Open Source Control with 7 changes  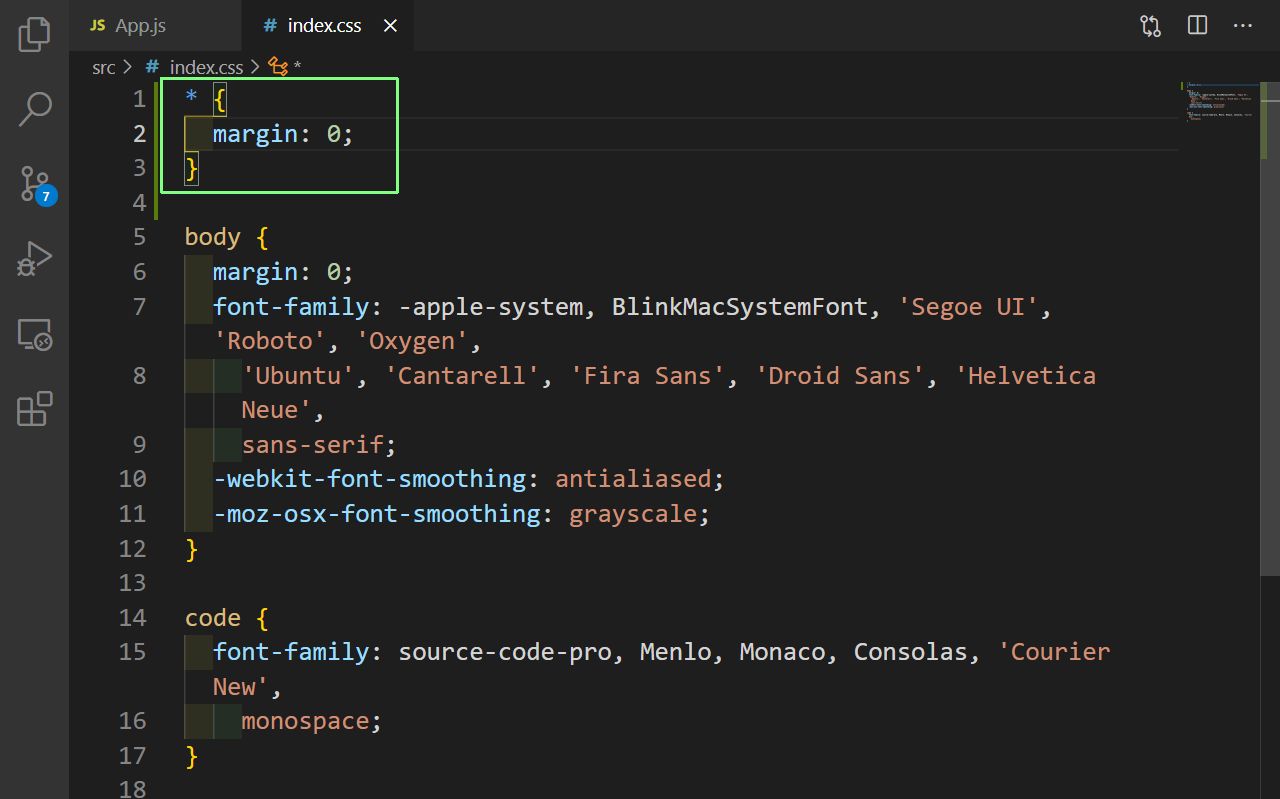[x=35, y=184]
